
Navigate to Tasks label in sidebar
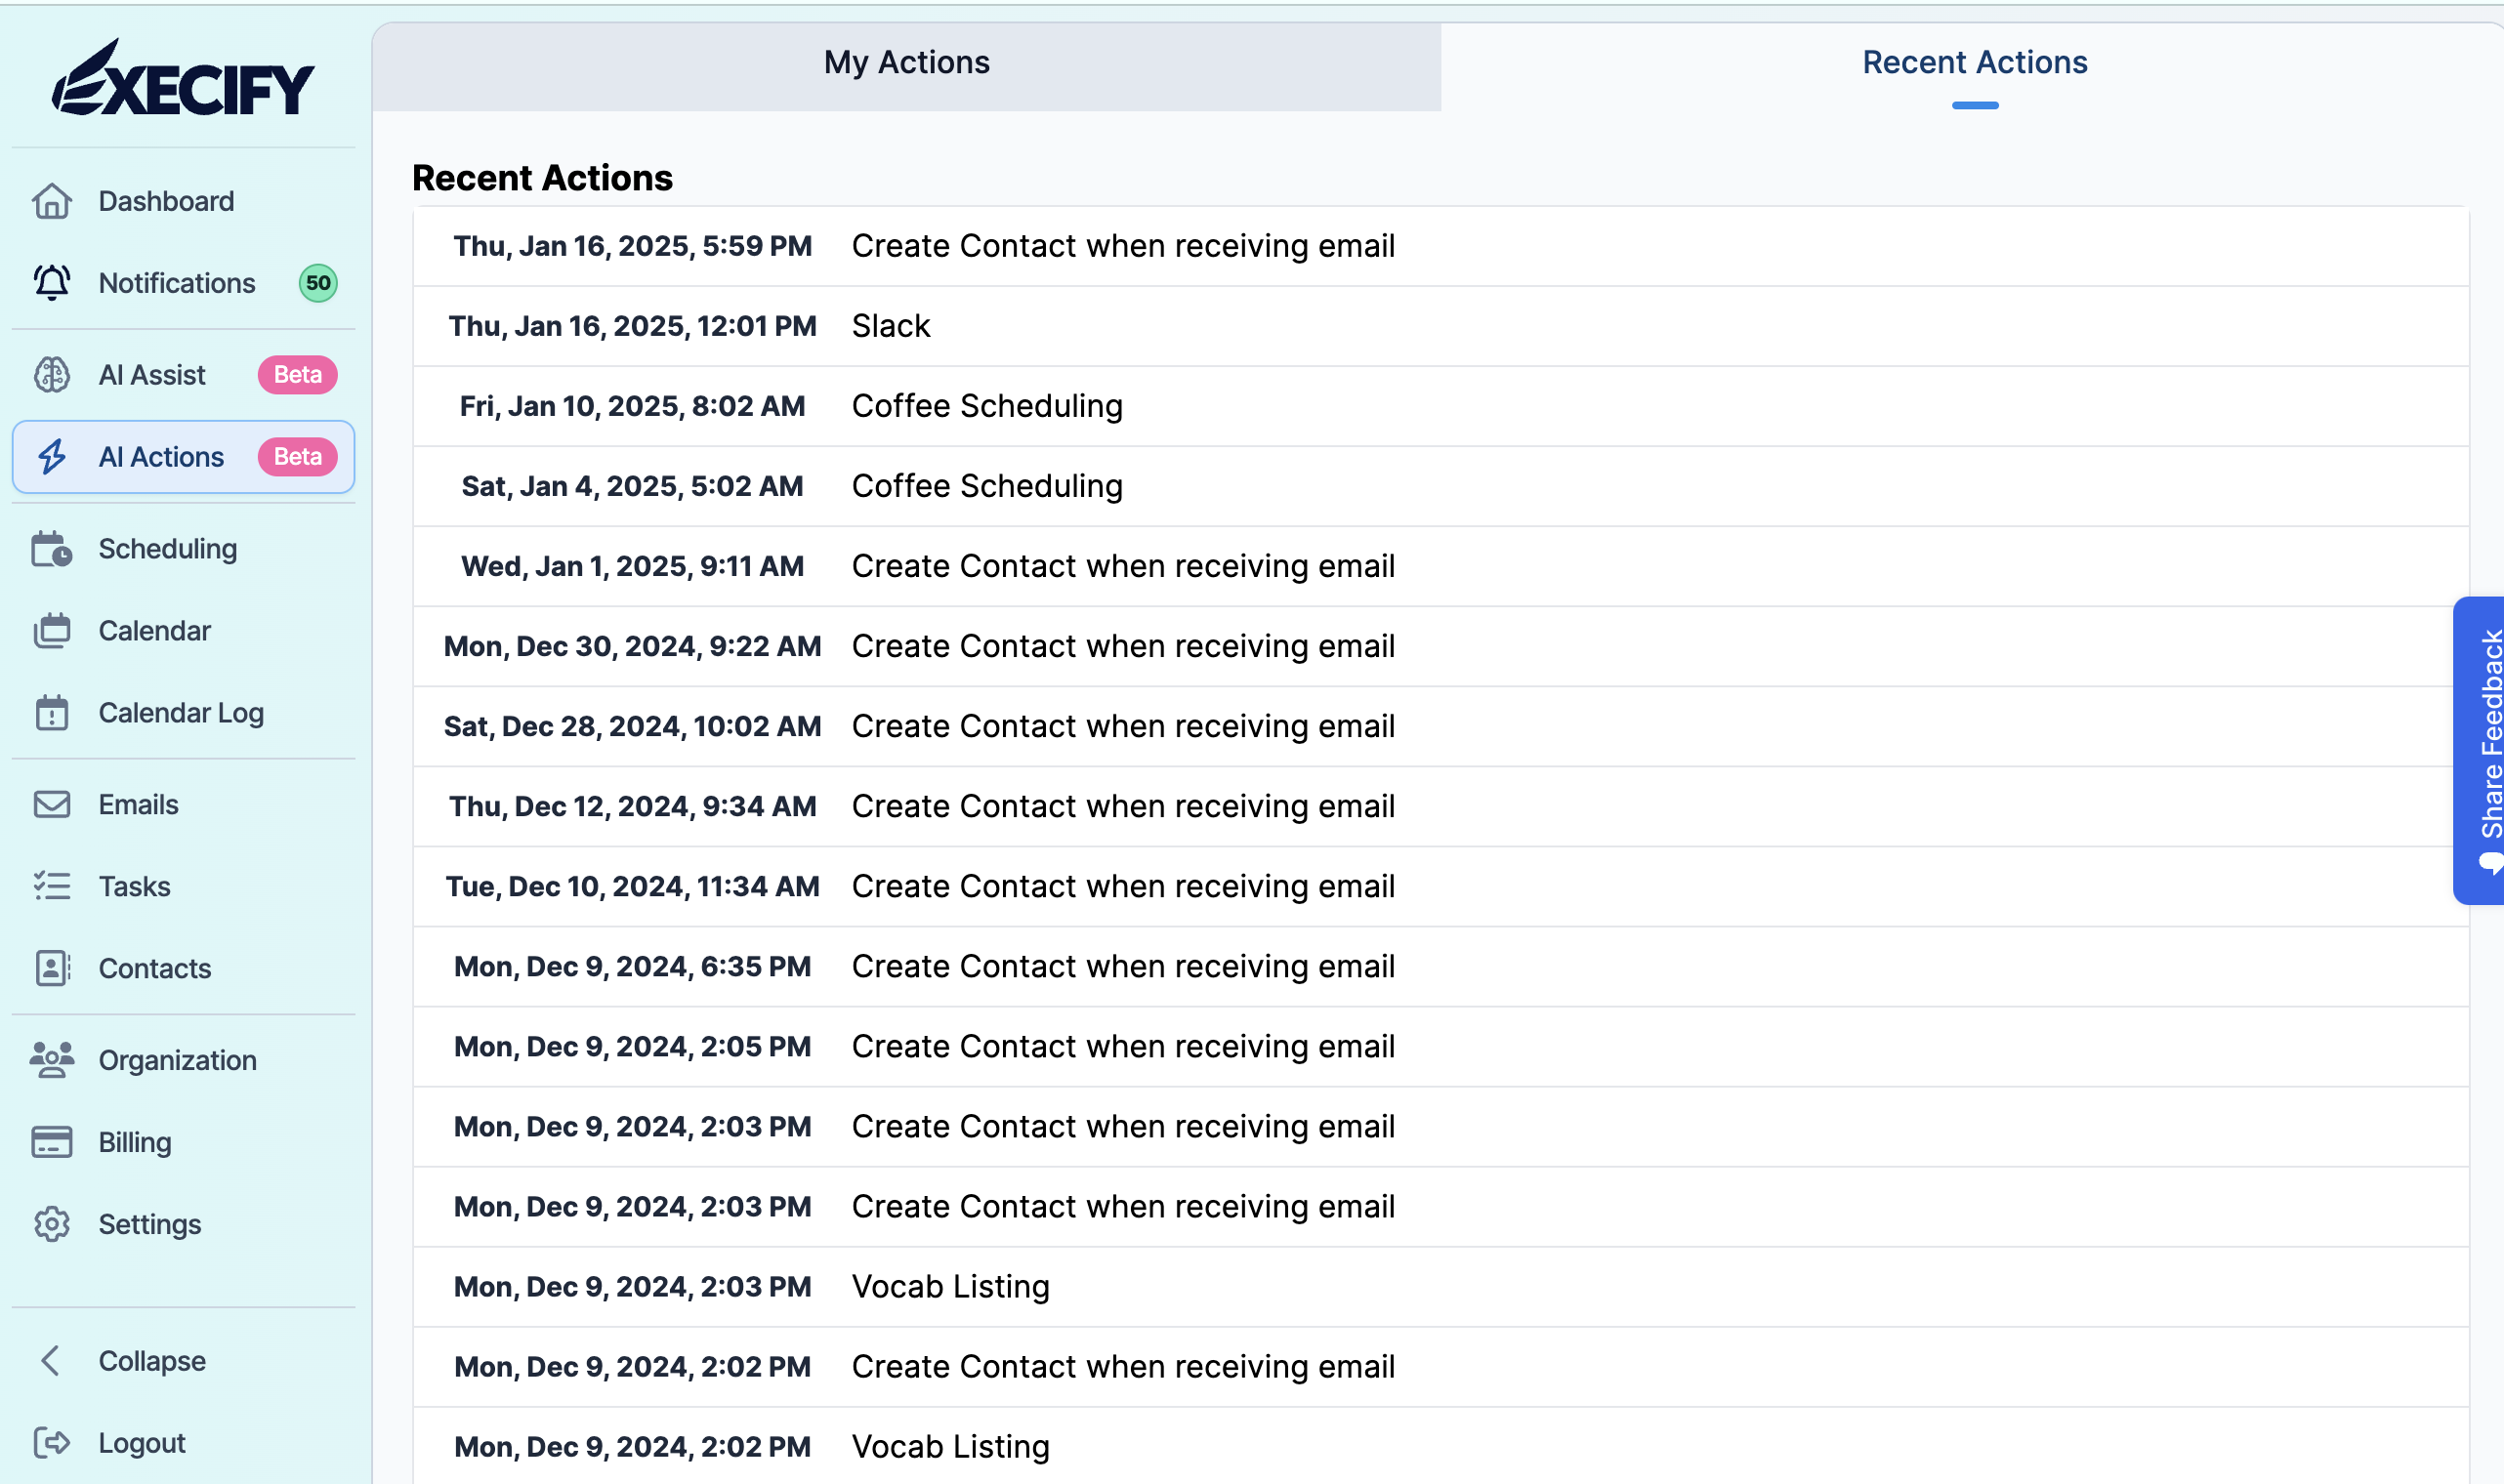pyautogui.click(x=135, y=887)
